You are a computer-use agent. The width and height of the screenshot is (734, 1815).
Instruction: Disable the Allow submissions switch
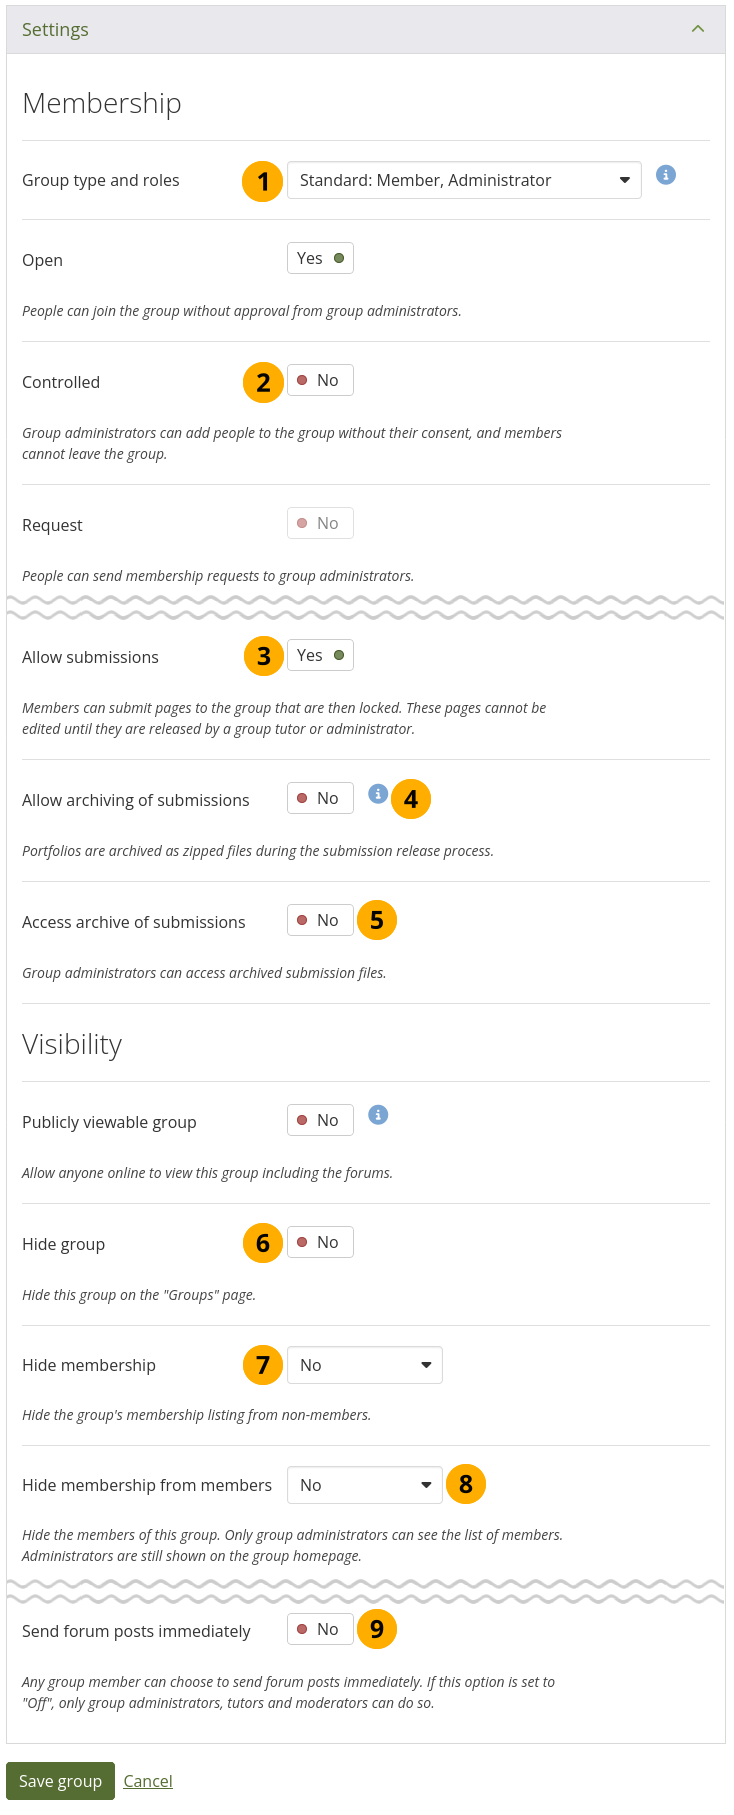coord(320,656)
